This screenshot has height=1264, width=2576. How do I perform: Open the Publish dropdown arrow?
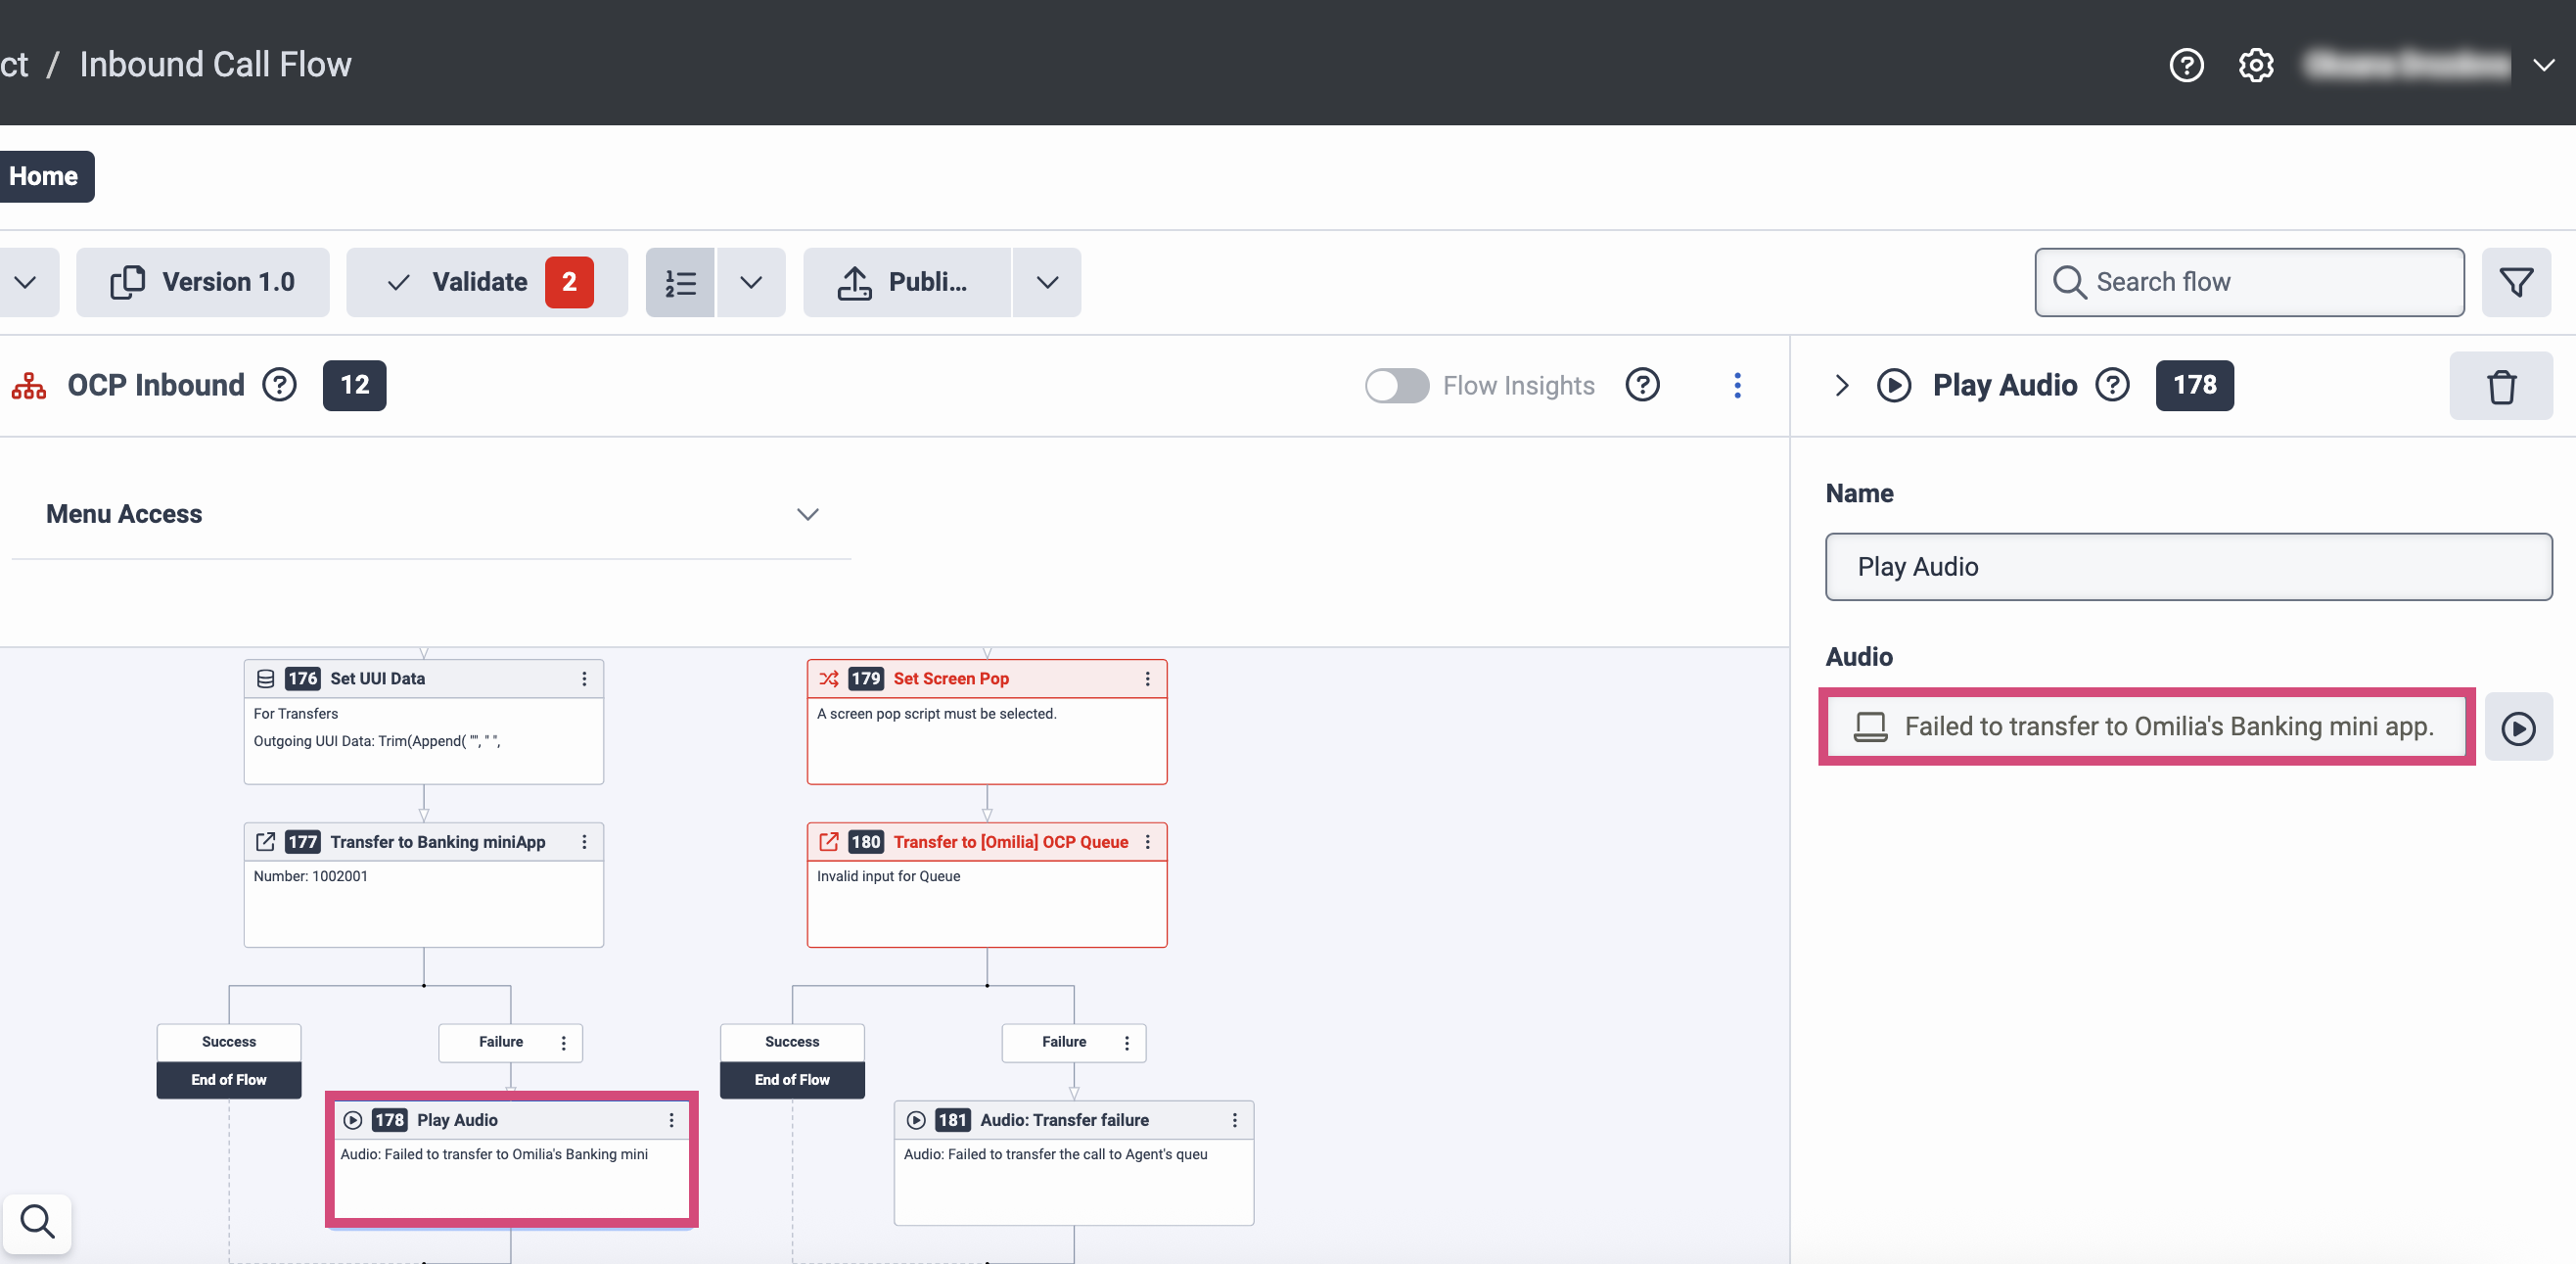[1046, 283]
